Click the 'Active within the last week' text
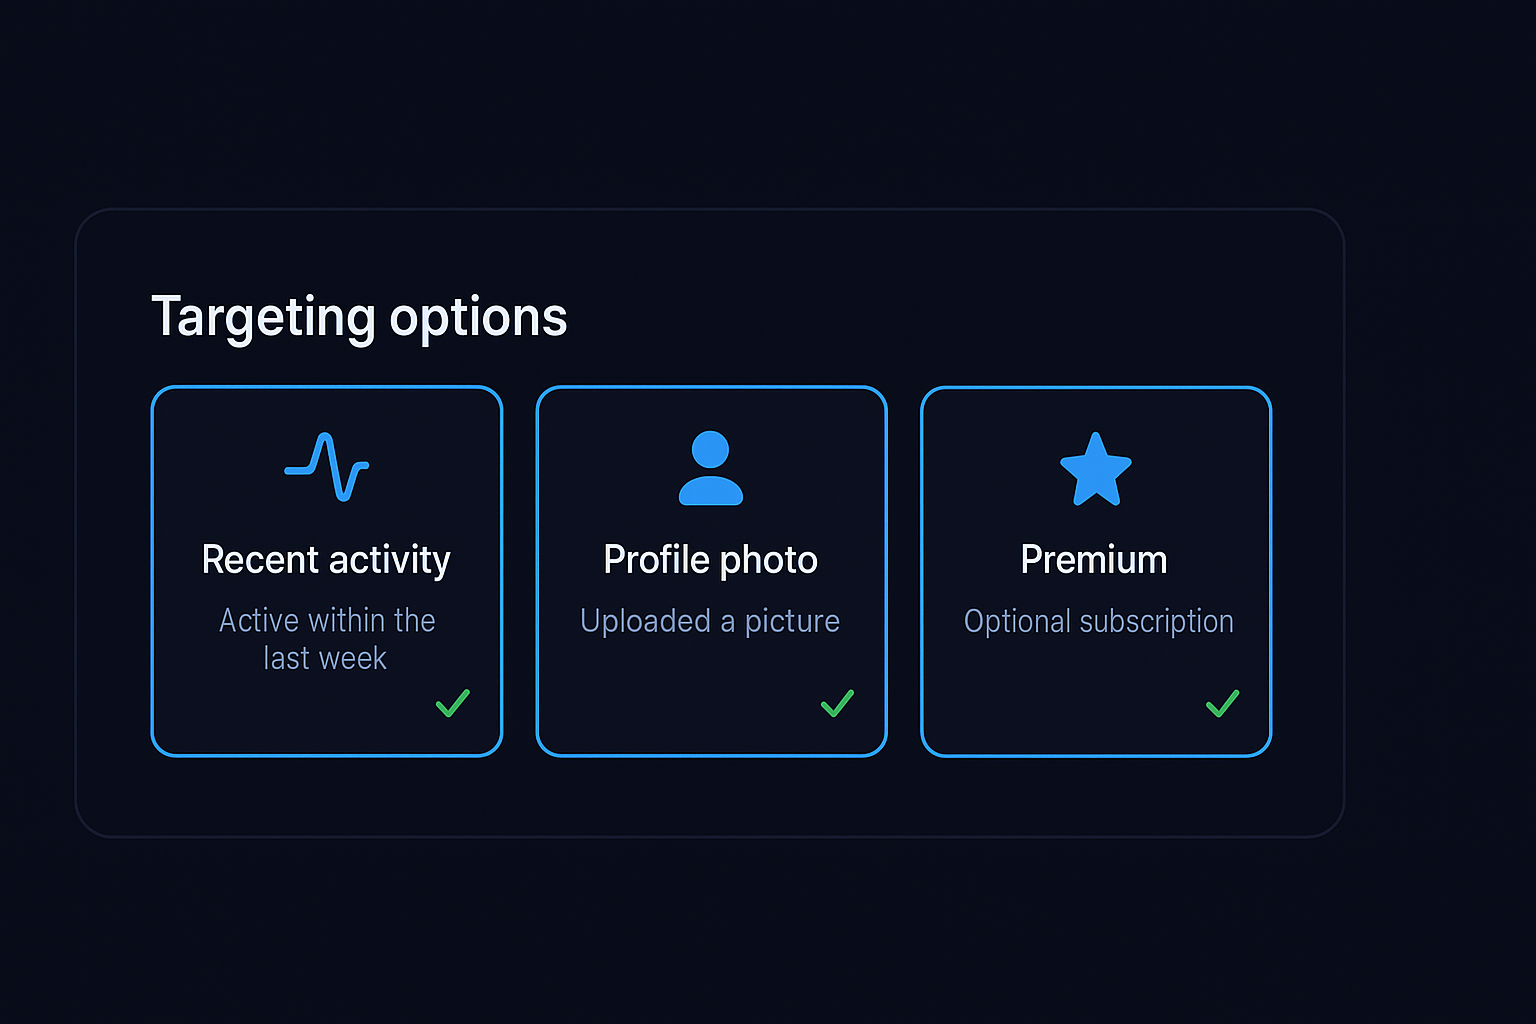The image size is (1536, 1024). click(327, 638)
